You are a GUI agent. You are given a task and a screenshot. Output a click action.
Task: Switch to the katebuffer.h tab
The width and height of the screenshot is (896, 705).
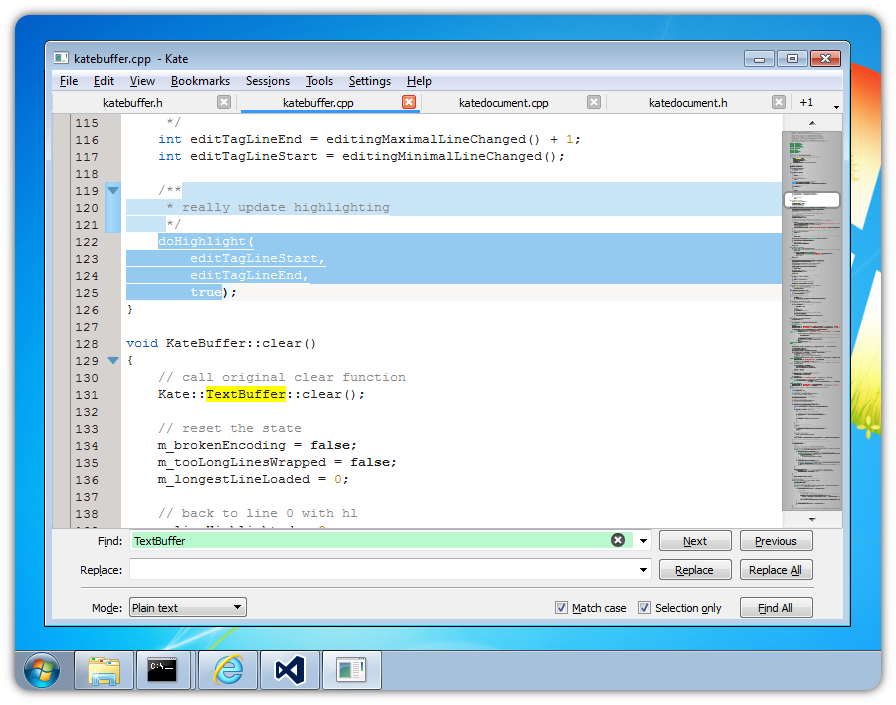pyautogui.click(x=133, y=103)
